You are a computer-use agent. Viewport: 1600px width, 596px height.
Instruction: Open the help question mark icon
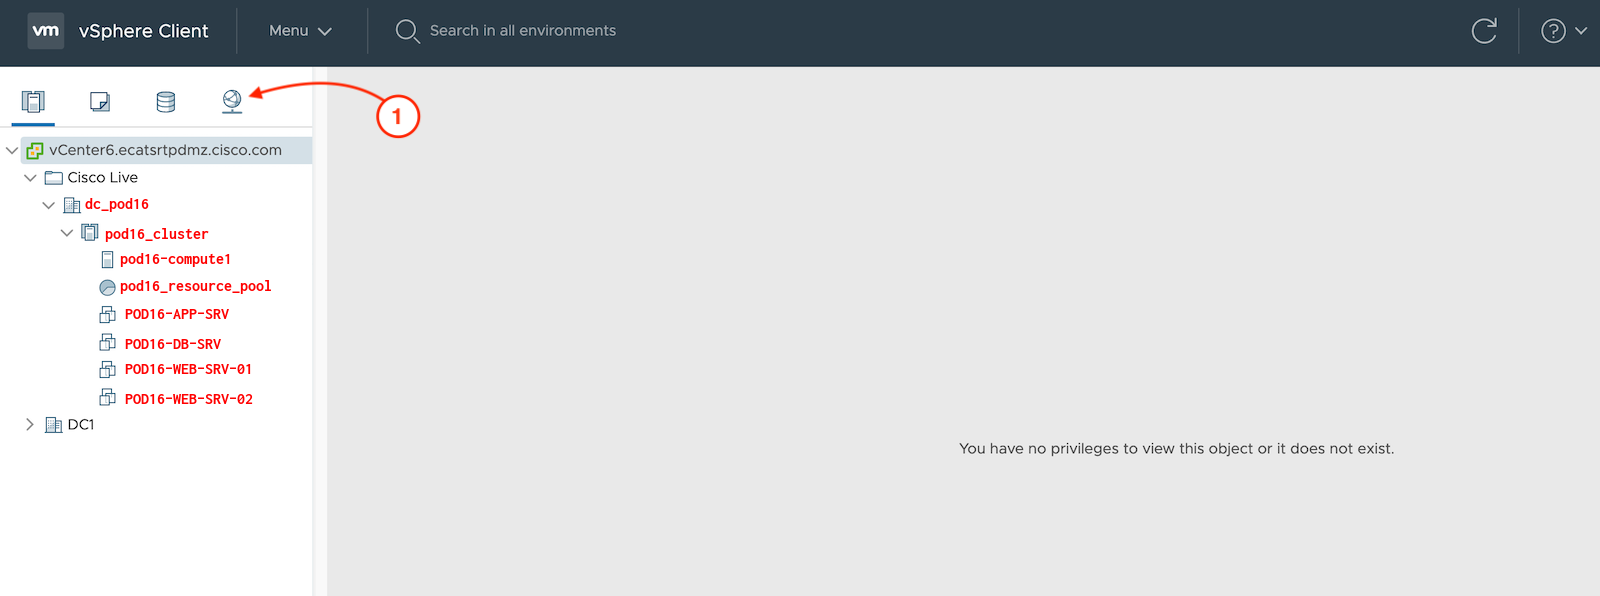click(1553, 31)
